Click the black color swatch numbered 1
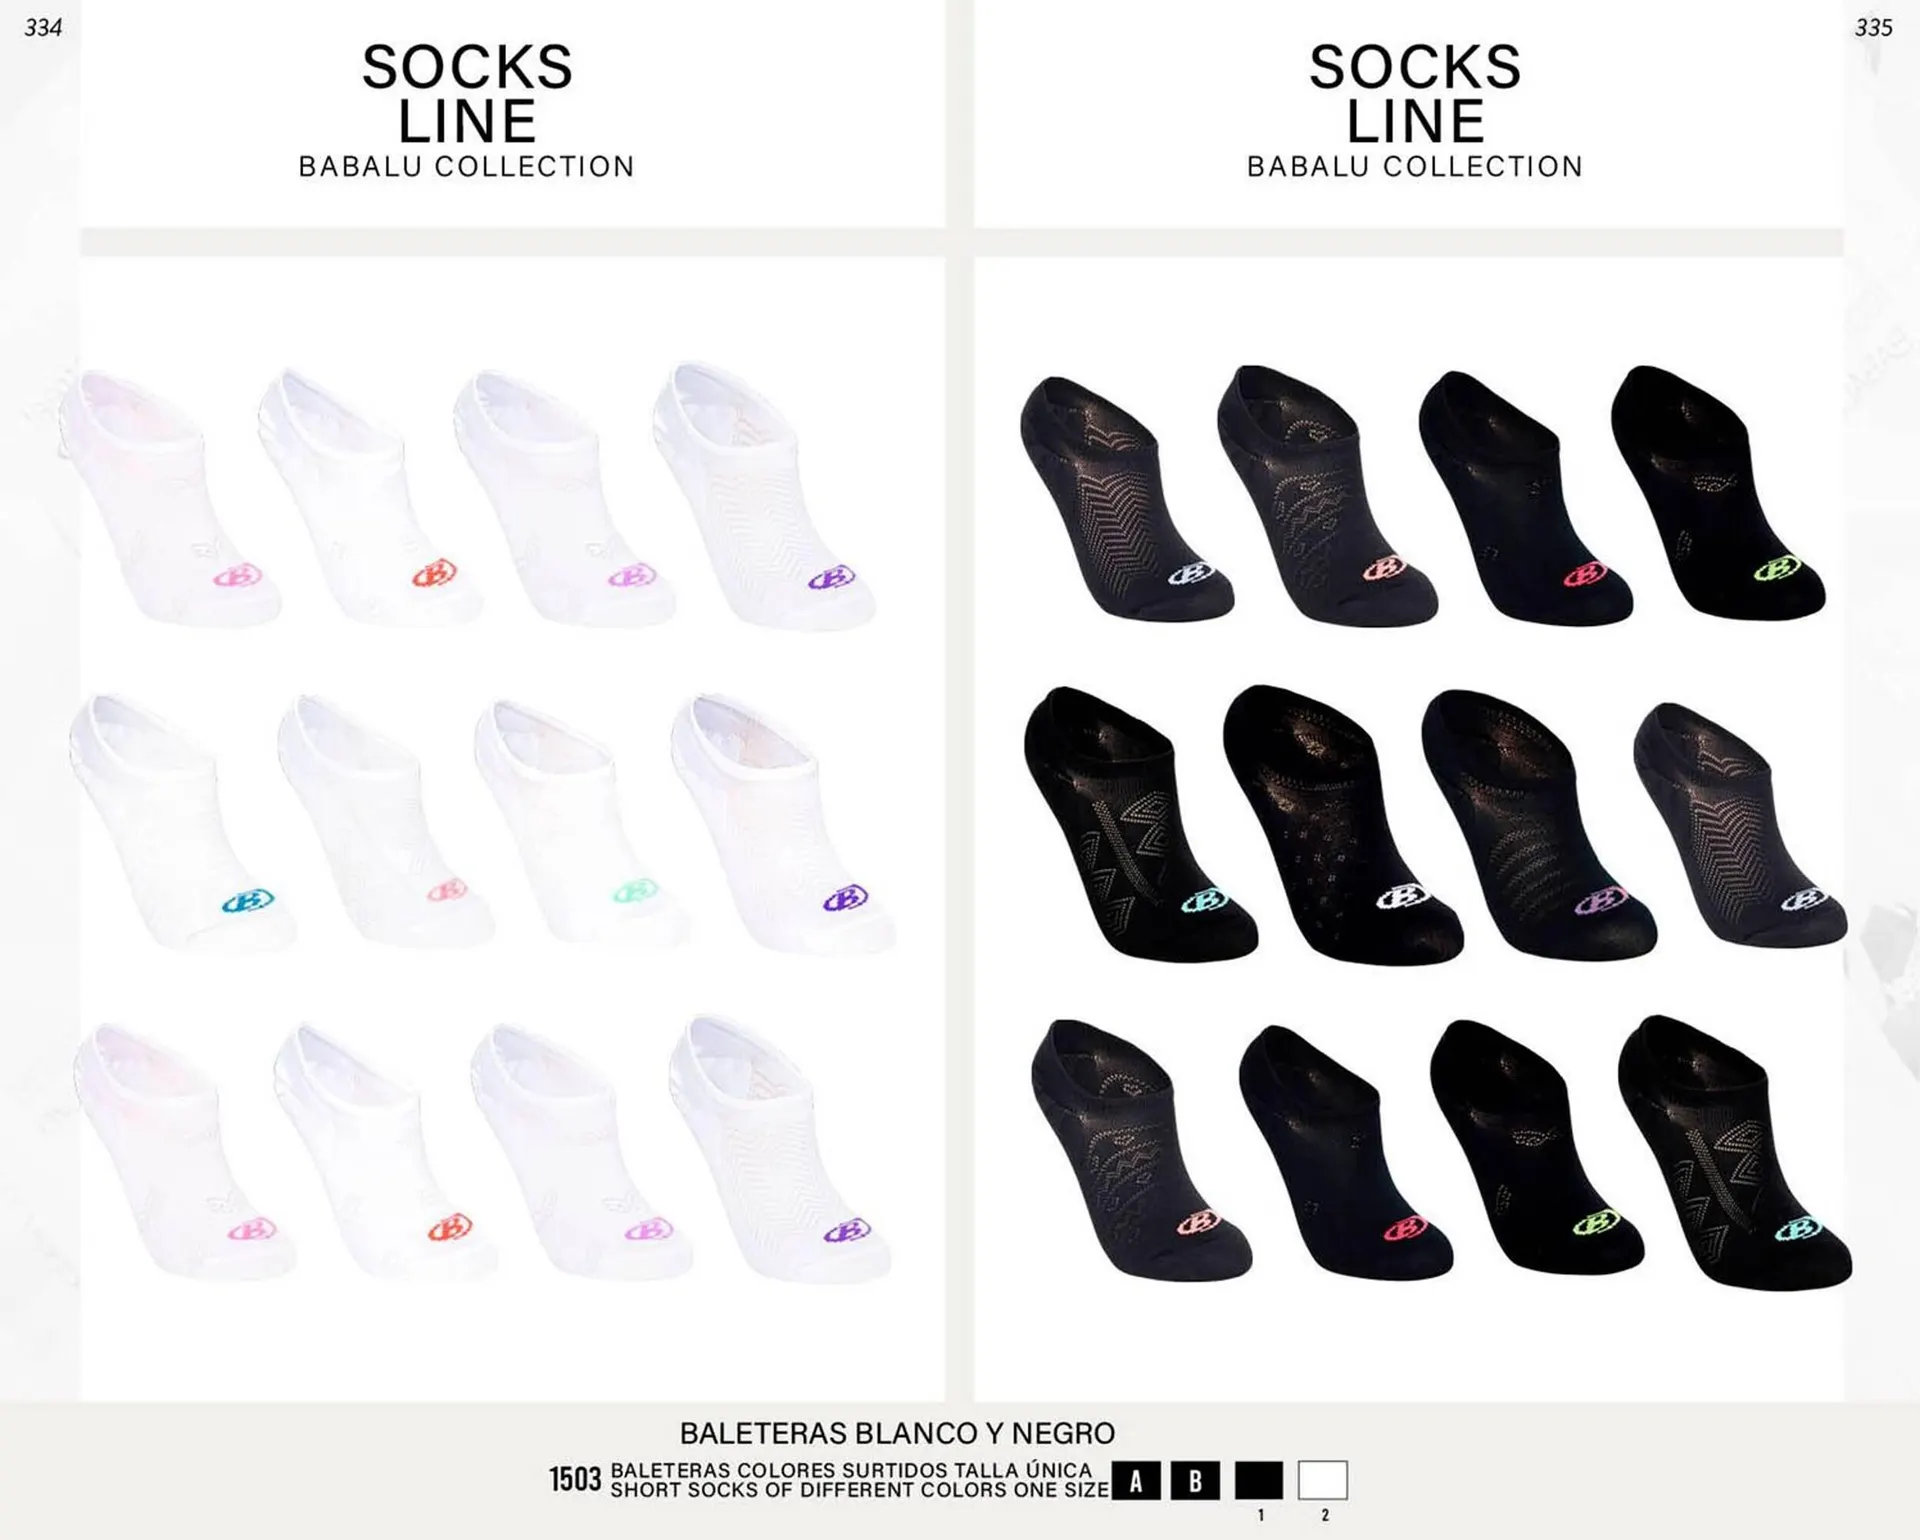Screen dimensions: 1920x1540 1258,1480
